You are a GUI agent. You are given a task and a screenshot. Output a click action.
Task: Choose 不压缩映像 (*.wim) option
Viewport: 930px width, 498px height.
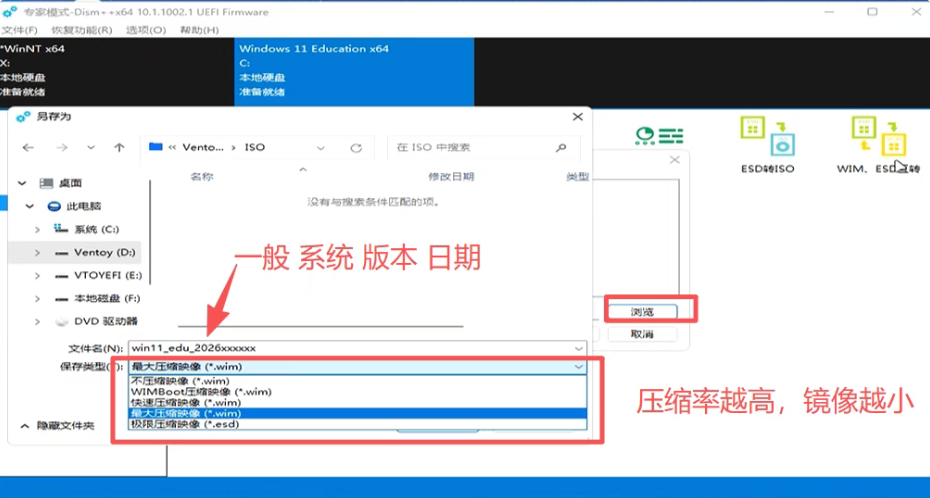(358, 381)
